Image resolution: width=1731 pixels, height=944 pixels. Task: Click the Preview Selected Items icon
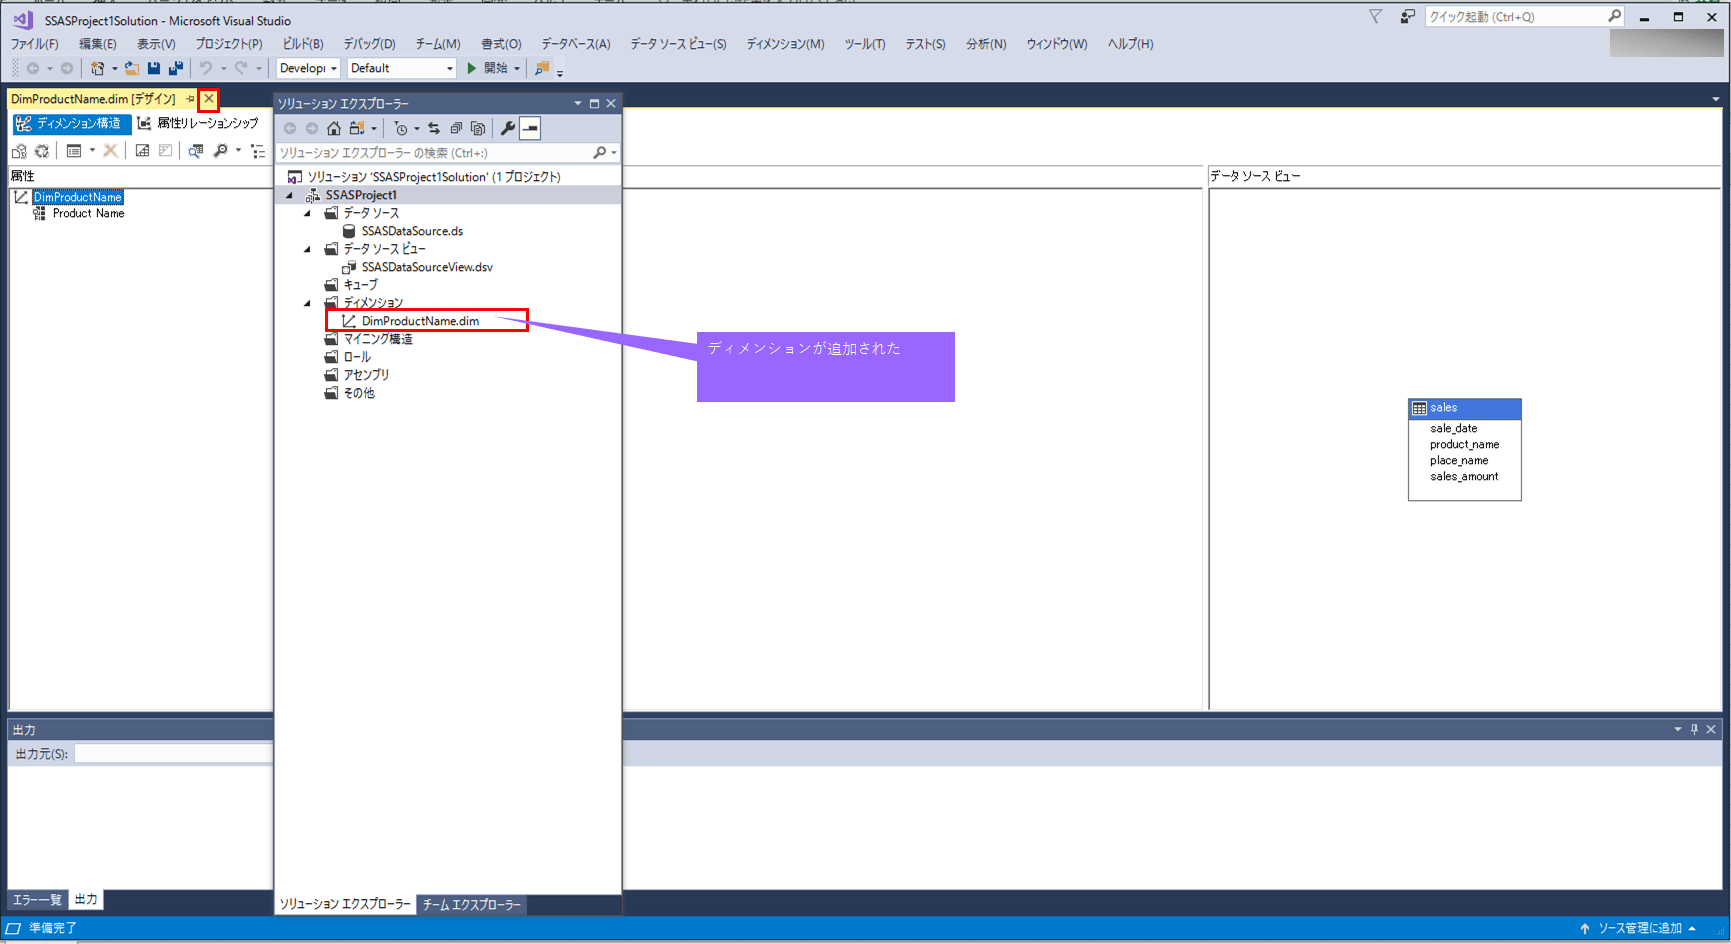(x=531, y=128)
